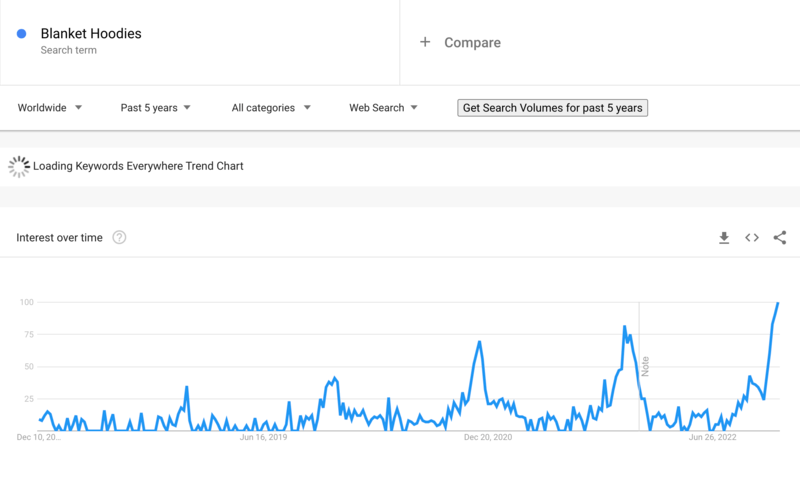800x489 pixels.
Task: Open the Interest over time help icon
Action: [119, 237]
